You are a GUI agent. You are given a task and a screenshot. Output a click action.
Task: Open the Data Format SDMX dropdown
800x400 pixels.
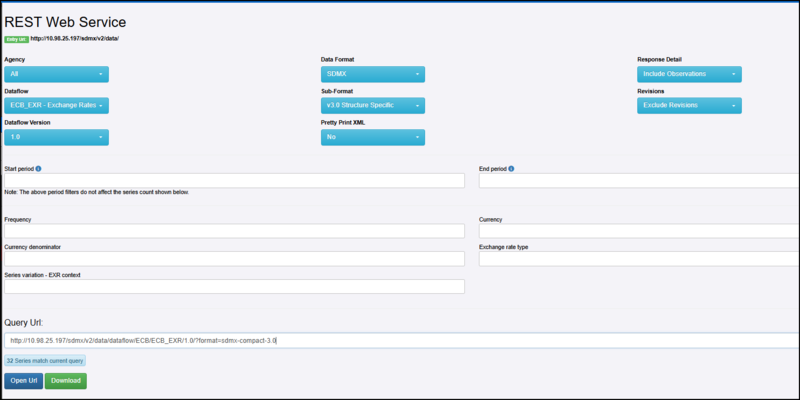pyautogui.click(x=373, y=74)
